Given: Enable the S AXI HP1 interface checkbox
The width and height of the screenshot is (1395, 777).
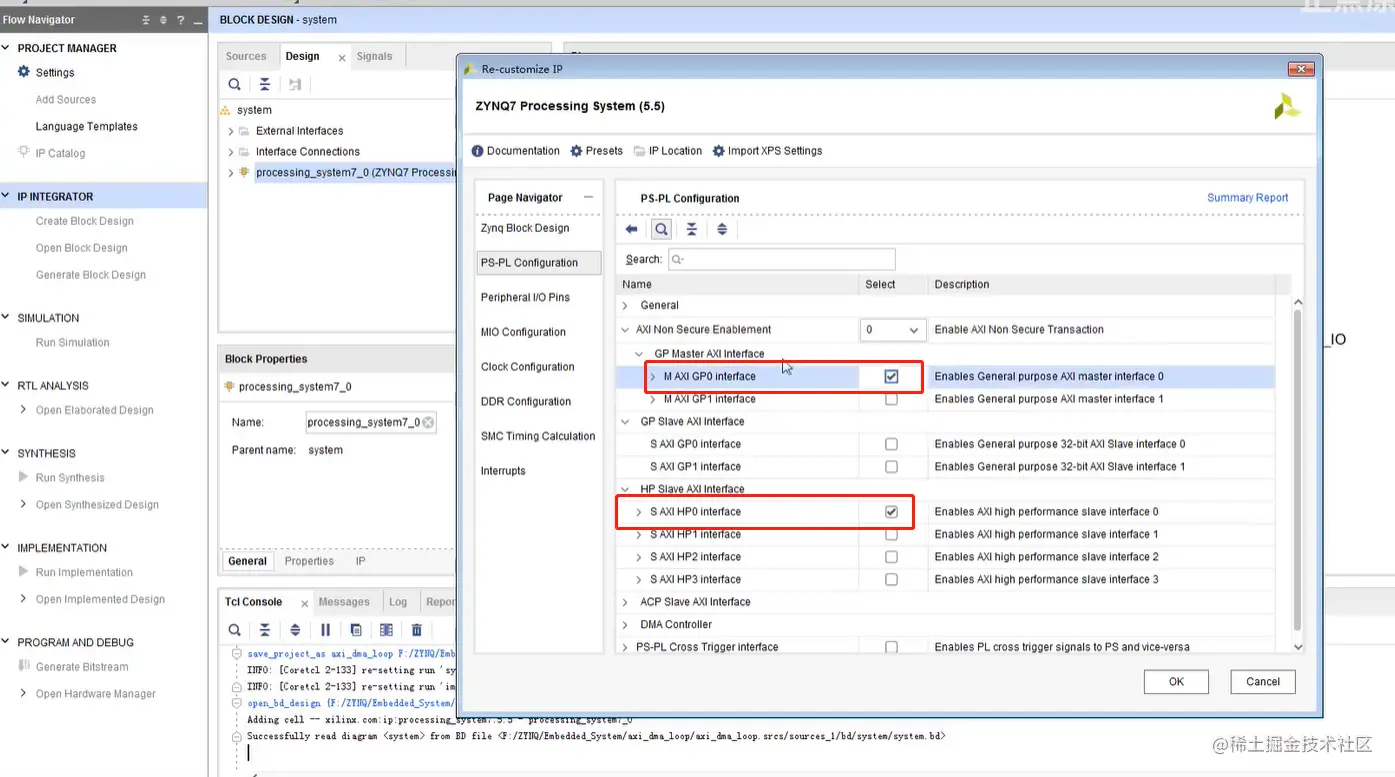Looking at the screenshot, I should 891,534.
